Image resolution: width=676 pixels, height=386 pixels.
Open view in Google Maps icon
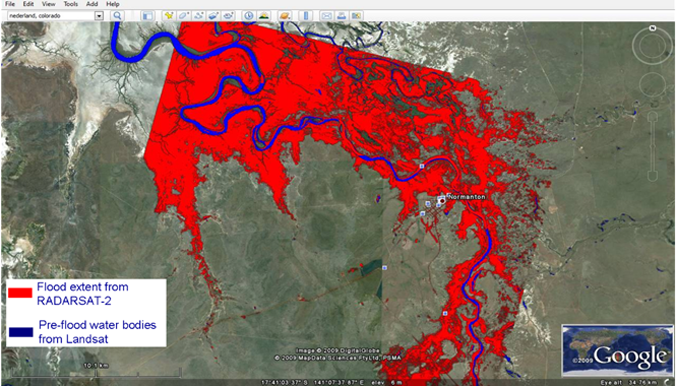pyautogui.click(x=356, y=16)
